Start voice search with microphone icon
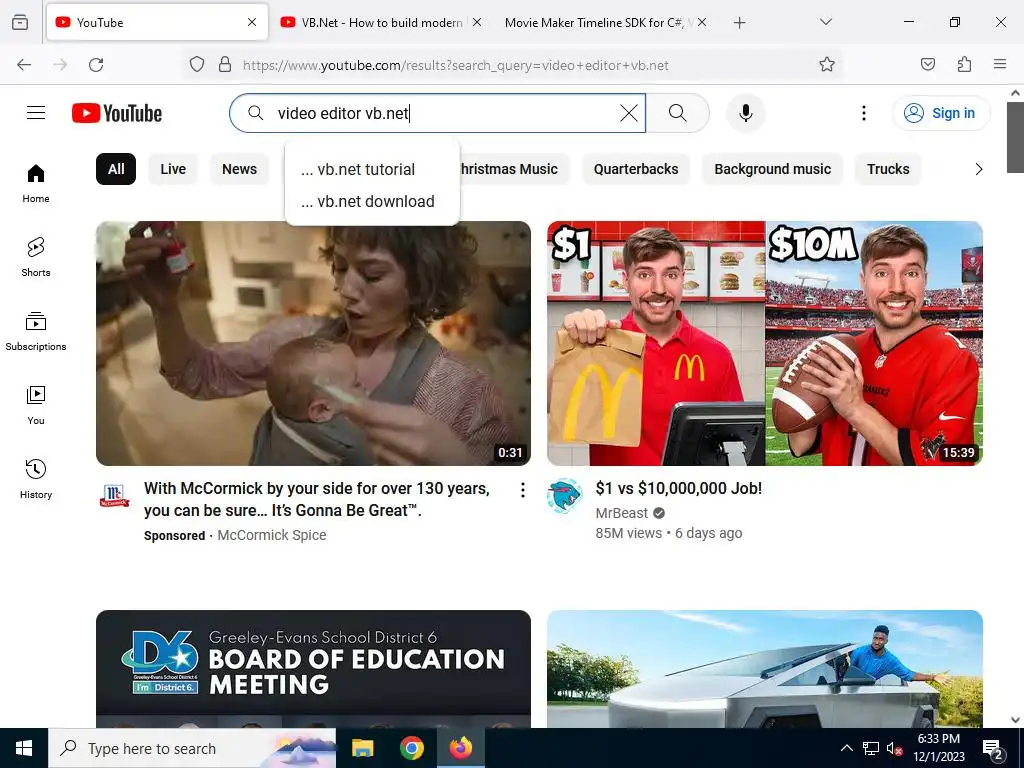 pos(745,113)
